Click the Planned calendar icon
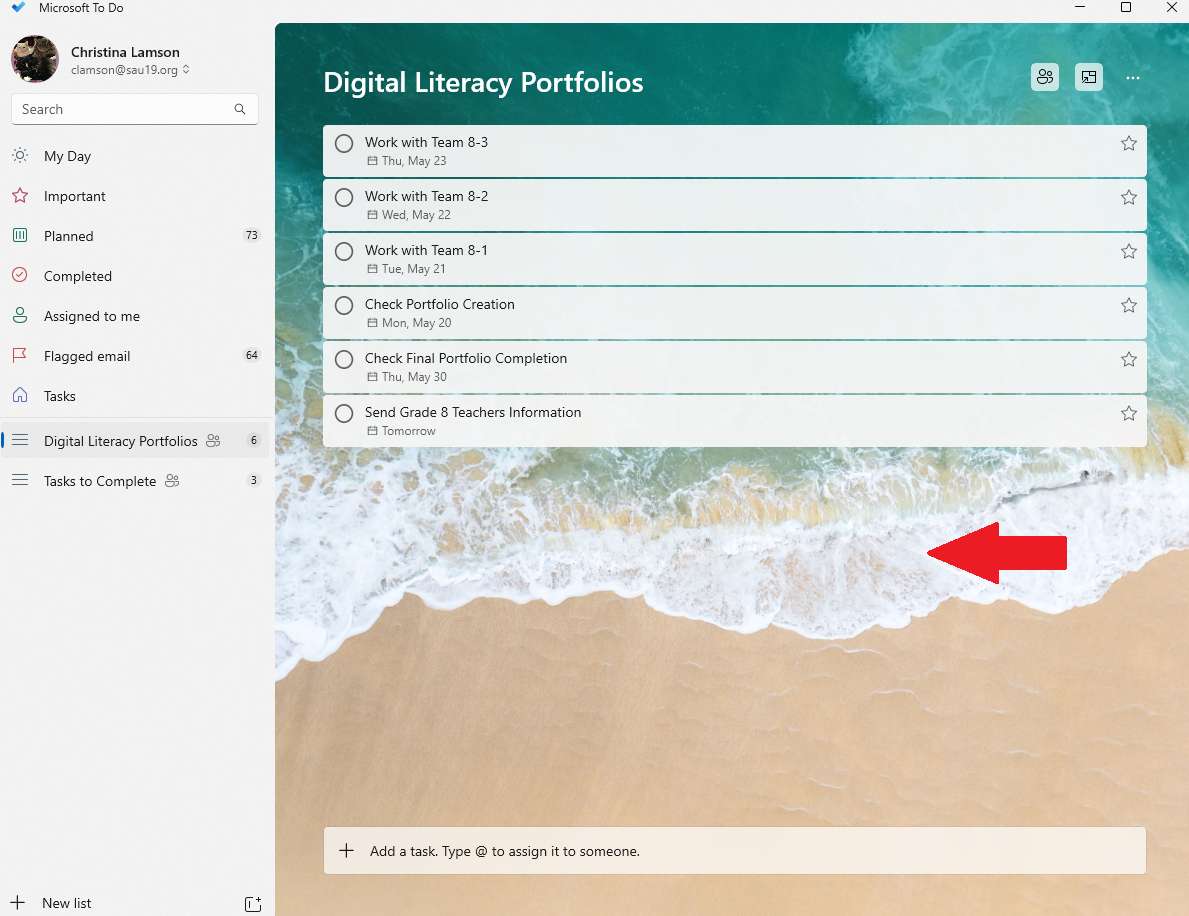The image size is (1189, 916). 20,235
